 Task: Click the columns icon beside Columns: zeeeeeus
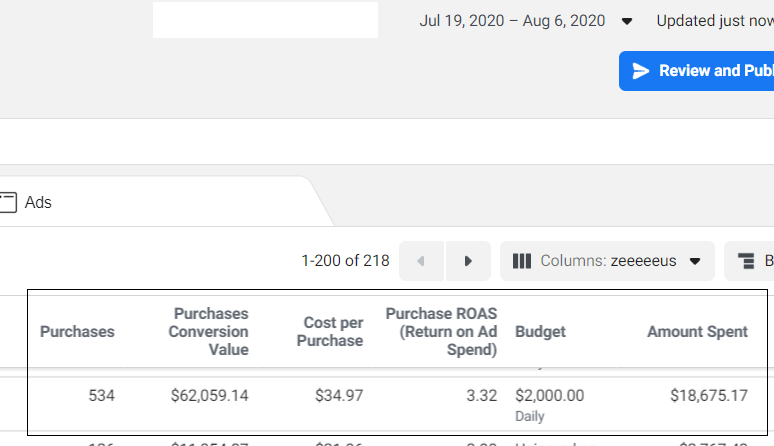[x=521, y=261]
